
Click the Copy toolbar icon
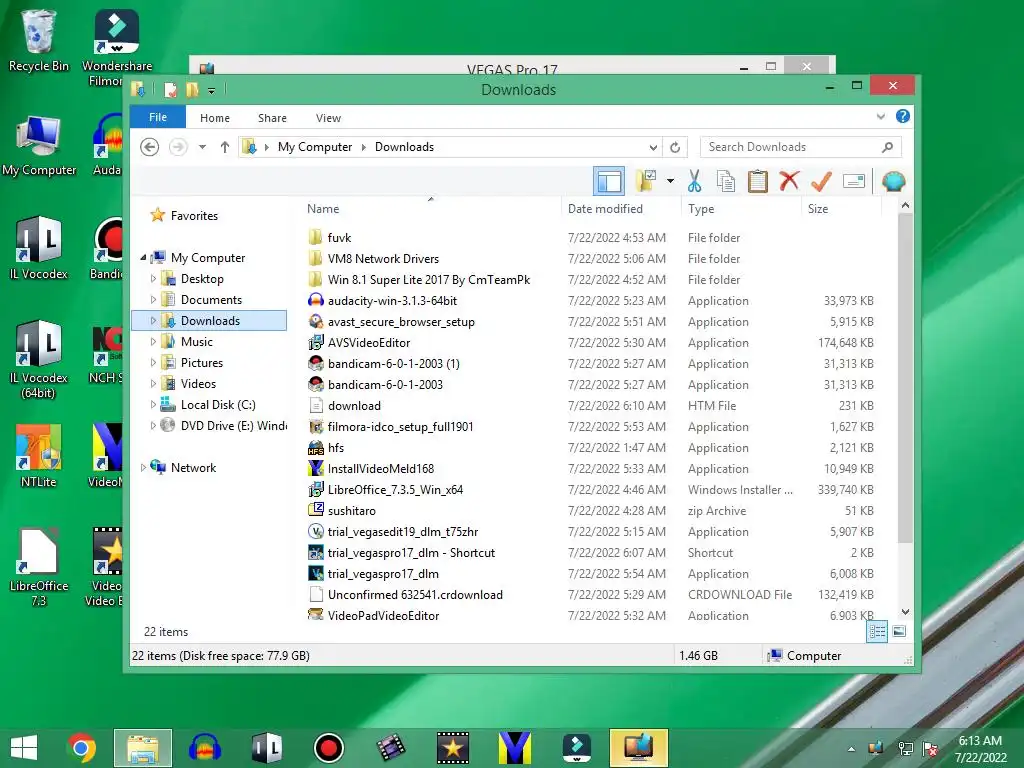pos(726,181)
